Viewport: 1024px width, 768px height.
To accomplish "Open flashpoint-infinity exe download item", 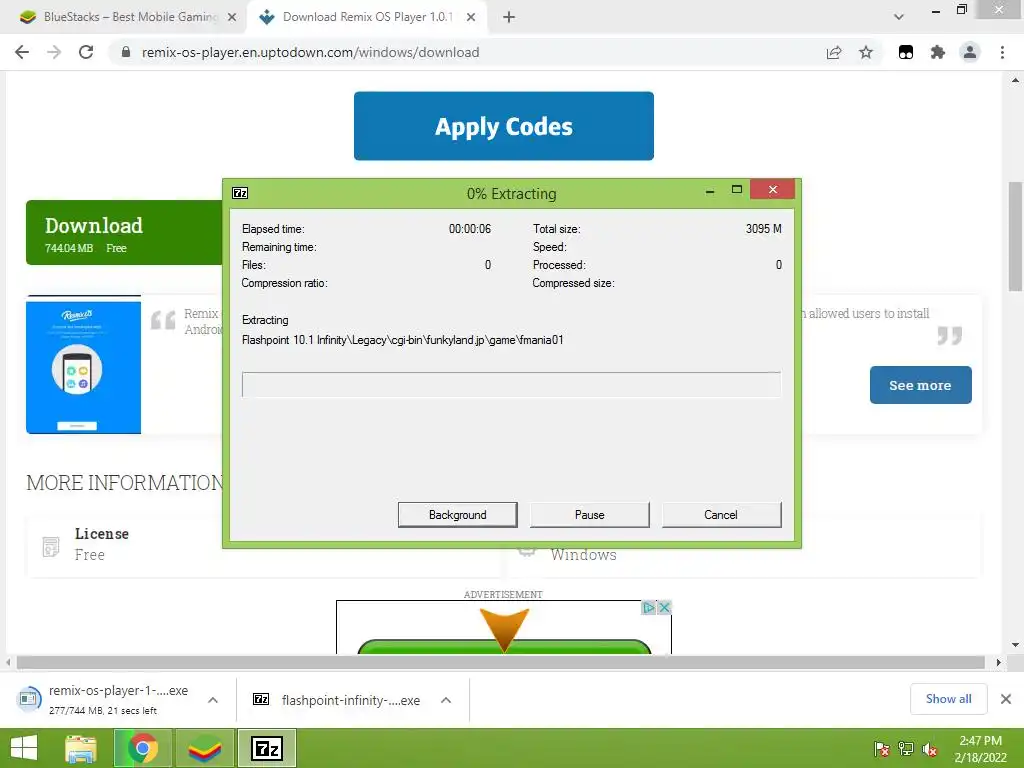I will pos(337,700).
